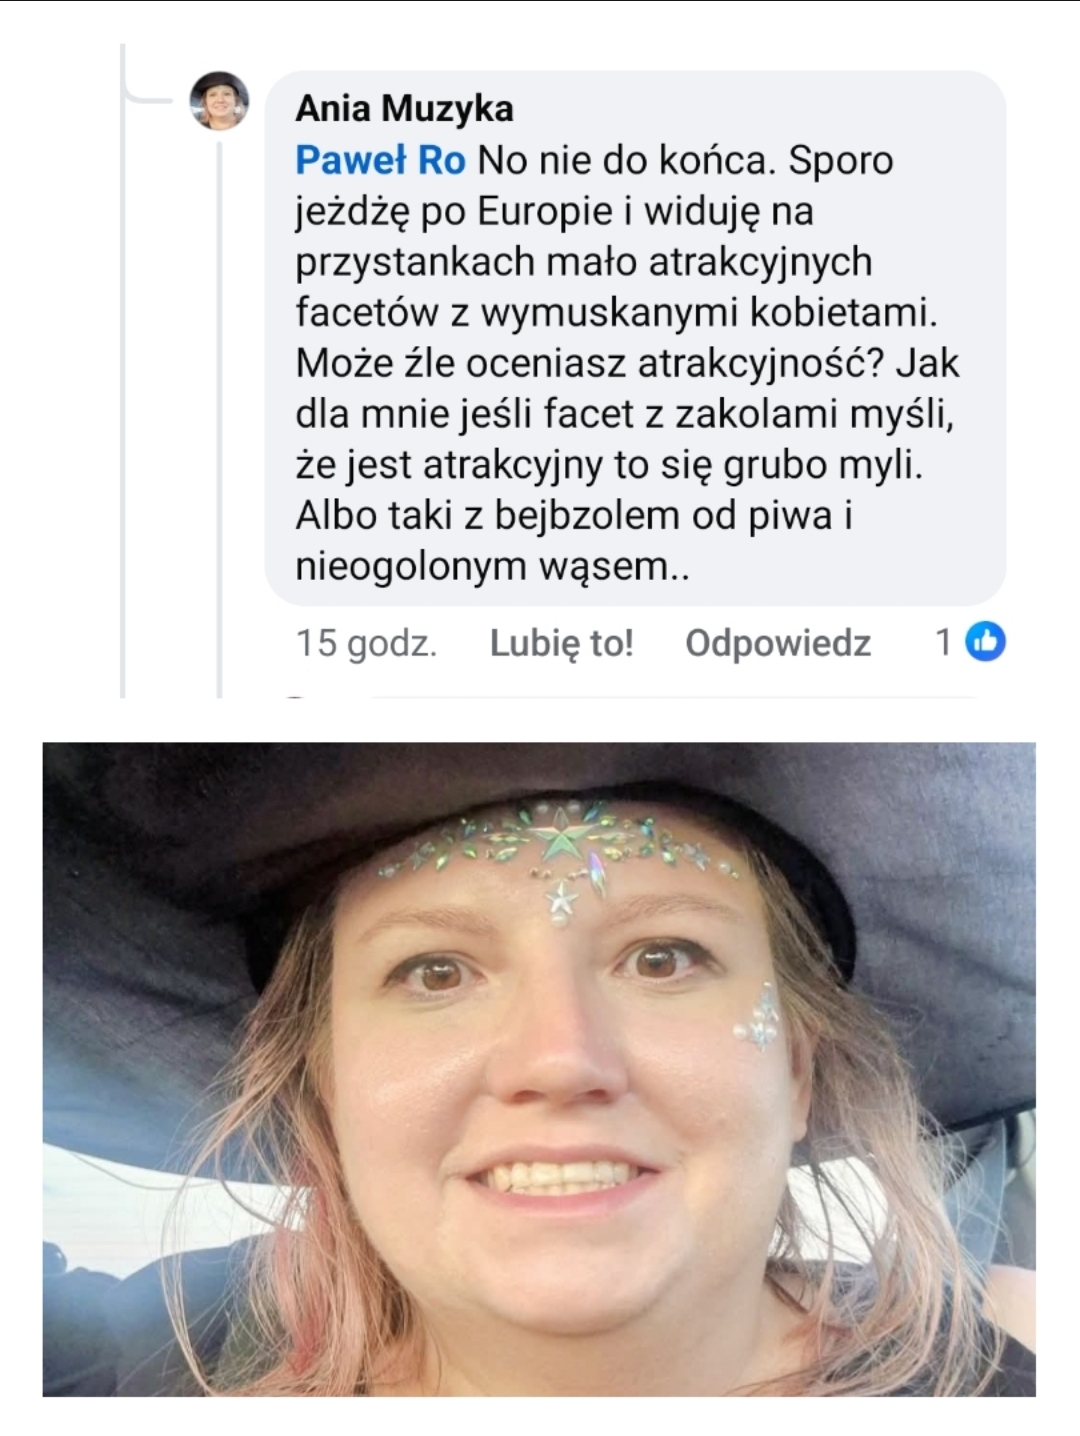Click the commenter name Ania Muzyka
This screenshot has height=1436, width=1080.
(x=404, y=108)
